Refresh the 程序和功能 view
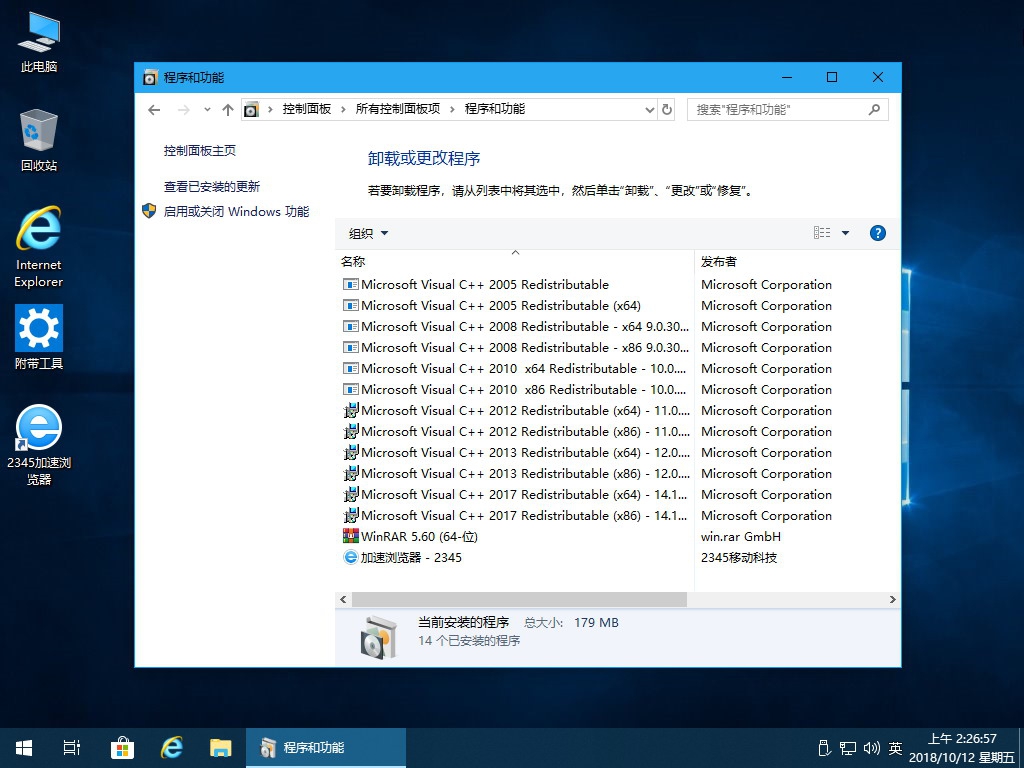This screenshot has height=768, width=1024. click(667, 110)
